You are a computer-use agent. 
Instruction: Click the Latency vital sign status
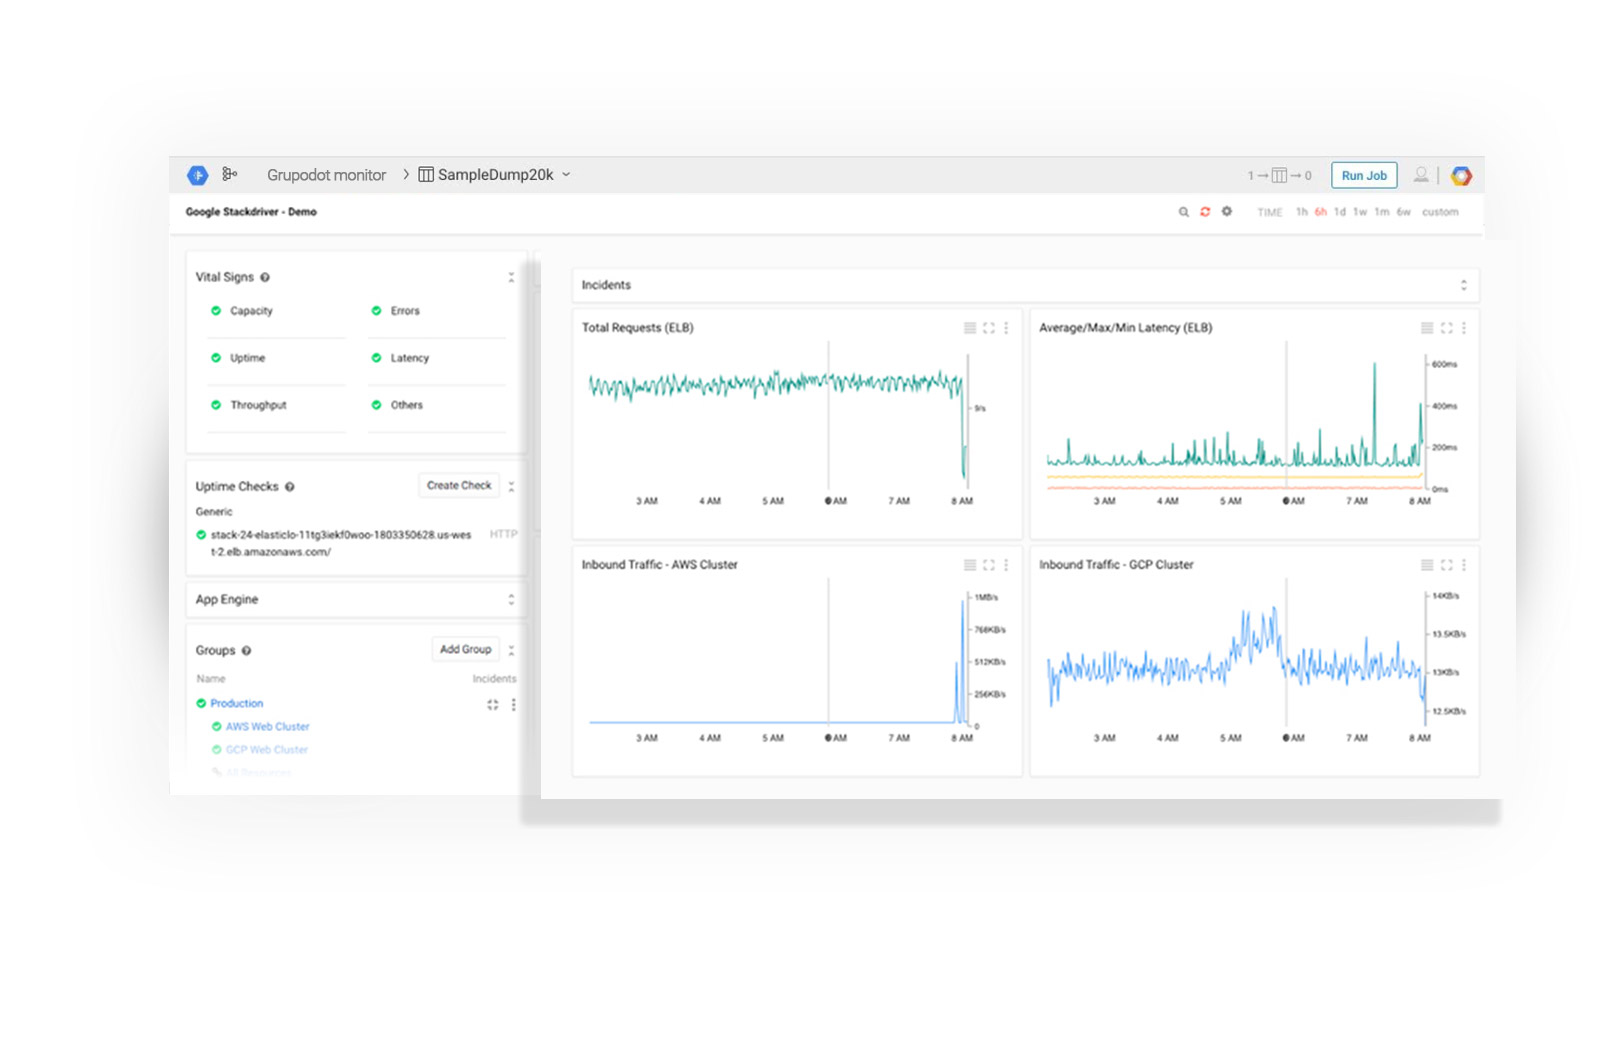click(x=400, y=358)
